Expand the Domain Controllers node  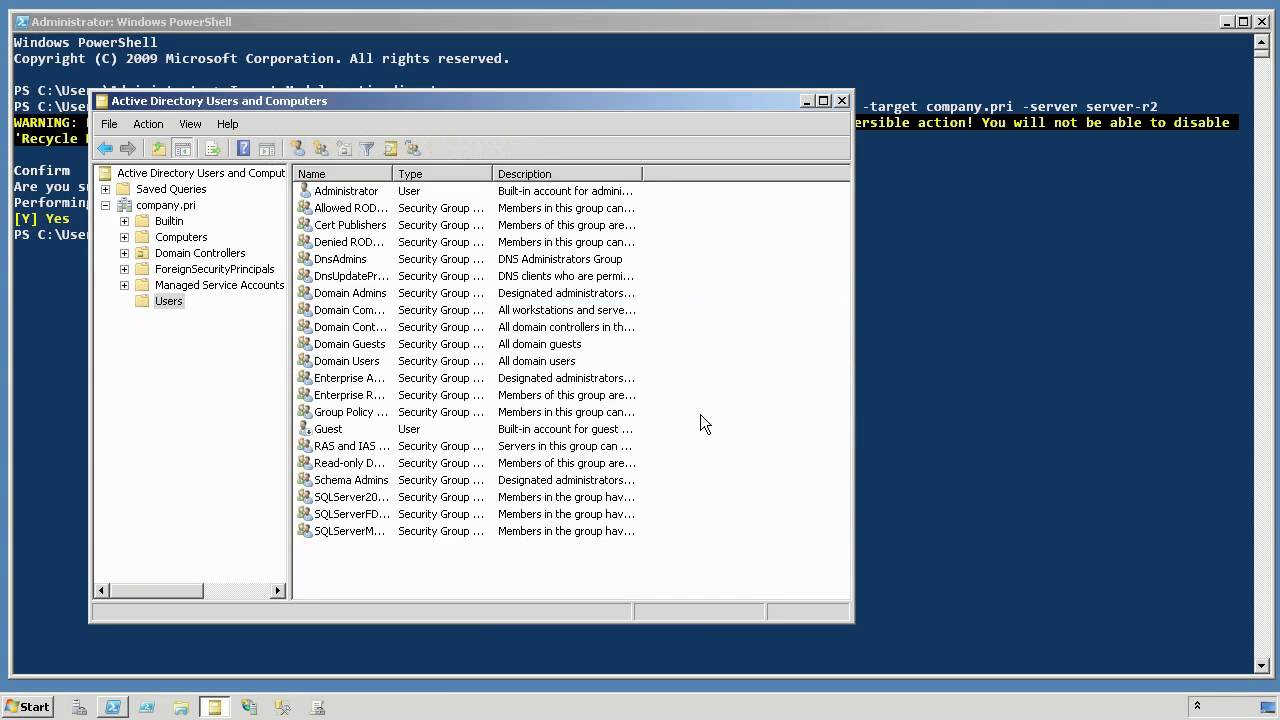(x=124, y=253)
